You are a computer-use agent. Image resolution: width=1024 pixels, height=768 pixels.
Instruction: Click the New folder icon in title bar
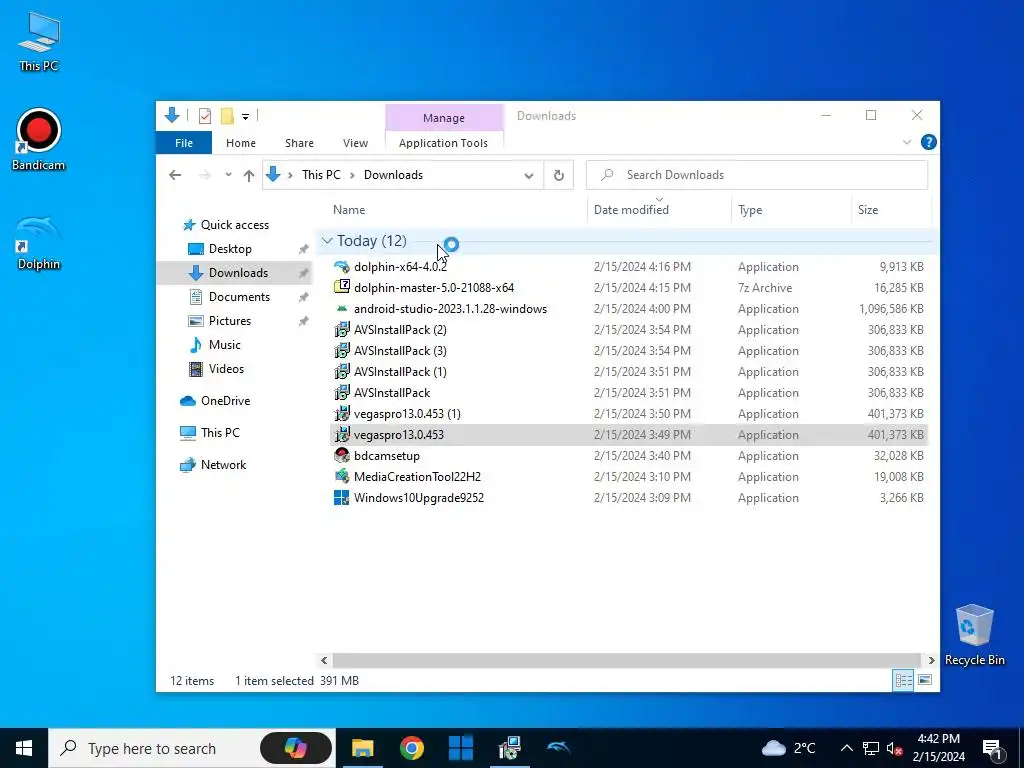(x=227, y=116)
